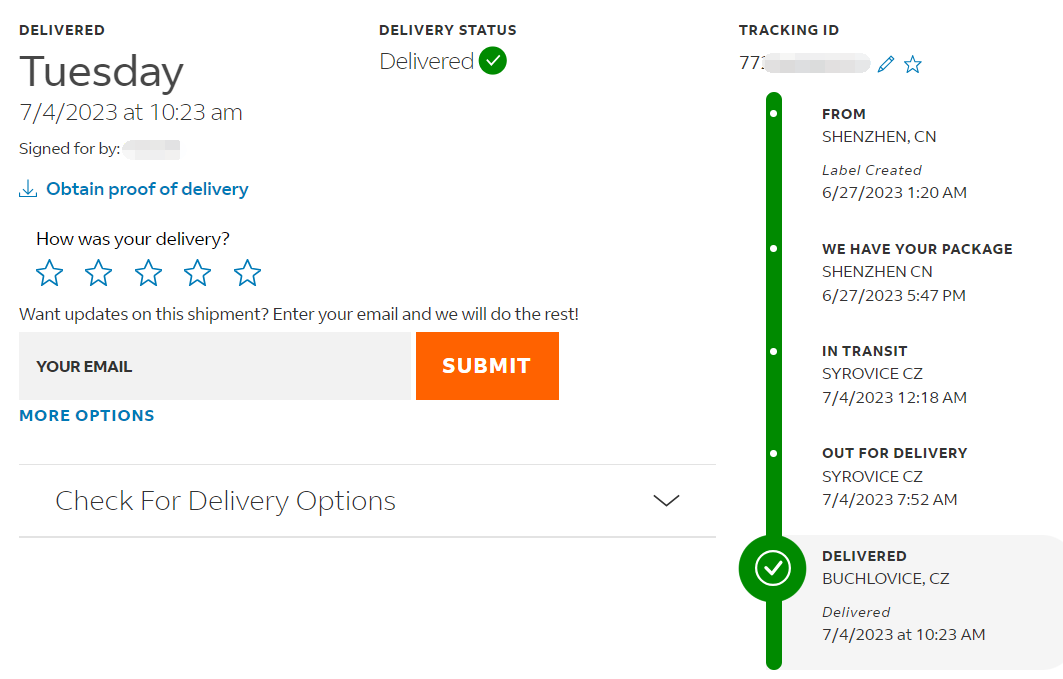Rate delivery with the fourth star
The image size is (1063, 679).
click(x=198, y=273)
